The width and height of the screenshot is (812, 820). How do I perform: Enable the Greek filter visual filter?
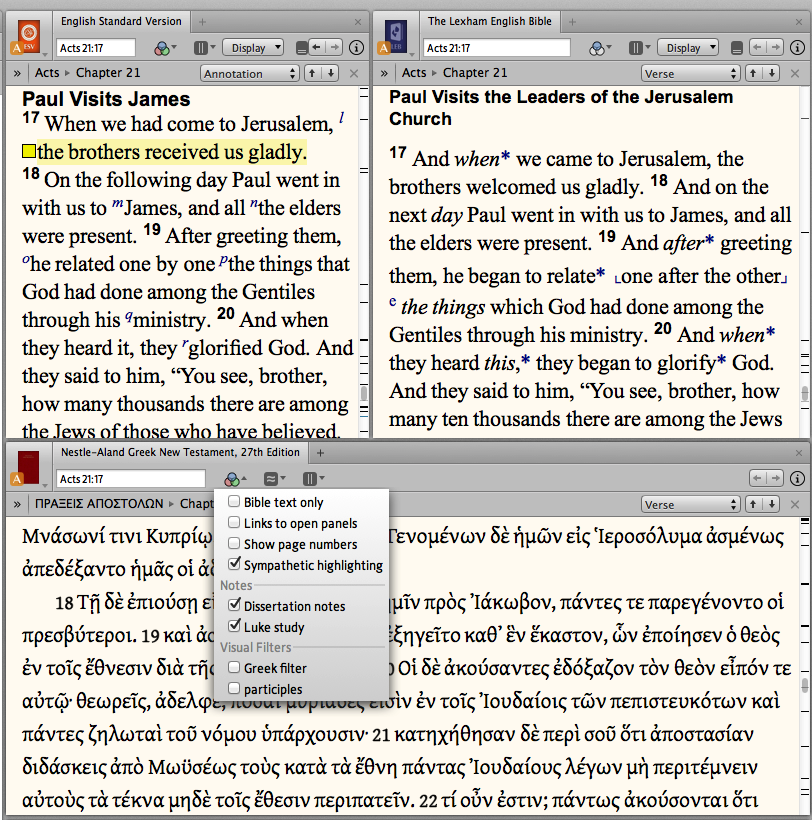[x=234, y=667]
